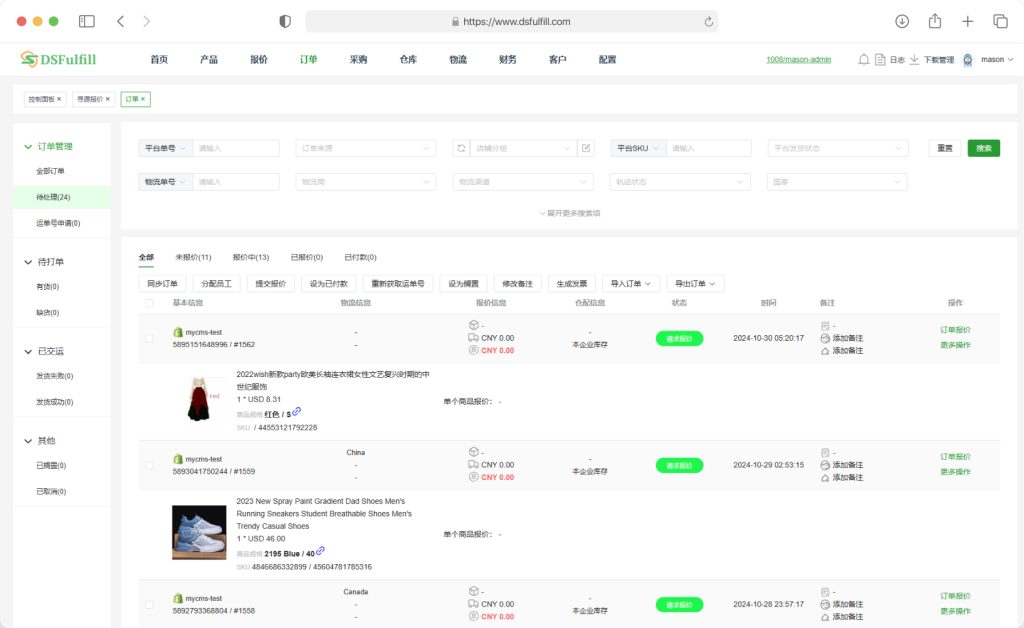Click the sneakers product thumbnail

(199, 532)
